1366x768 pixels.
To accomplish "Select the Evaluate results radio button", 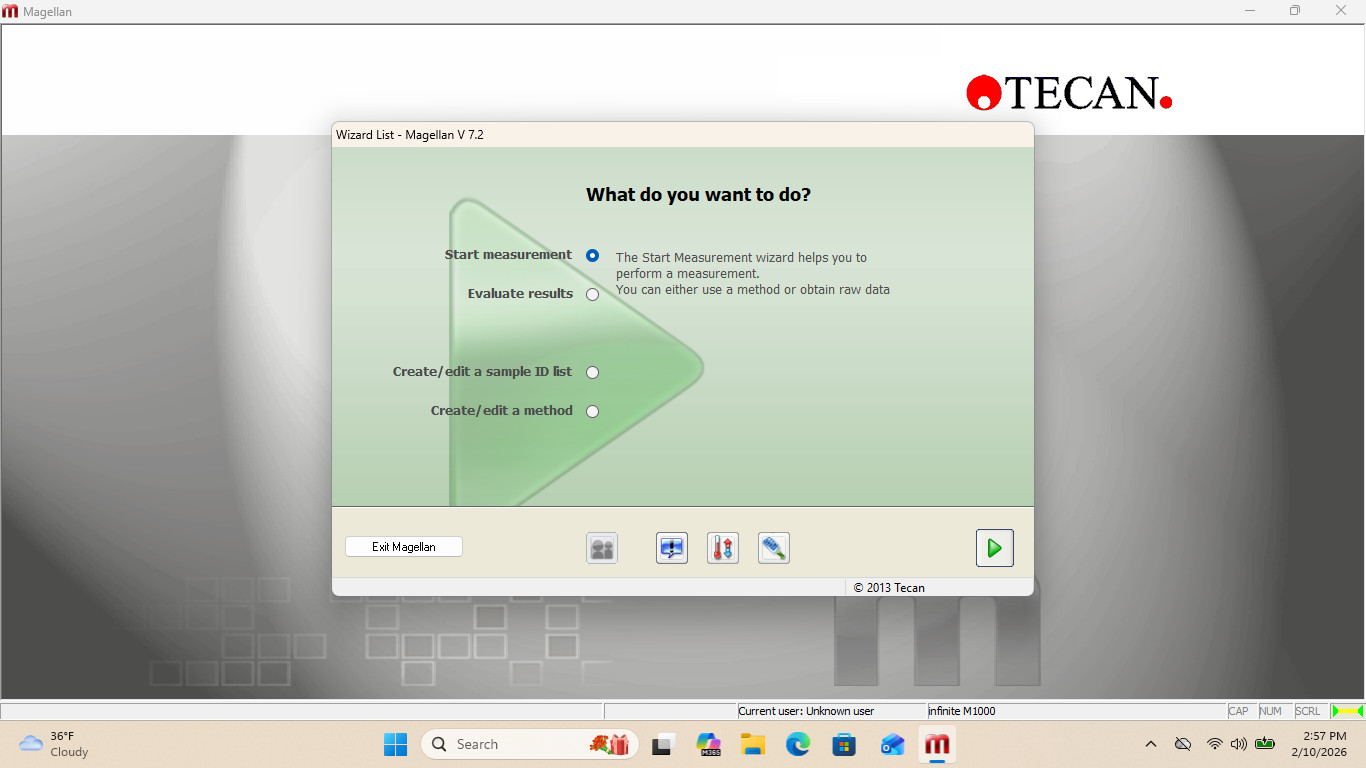I will [x=593, y=295].
